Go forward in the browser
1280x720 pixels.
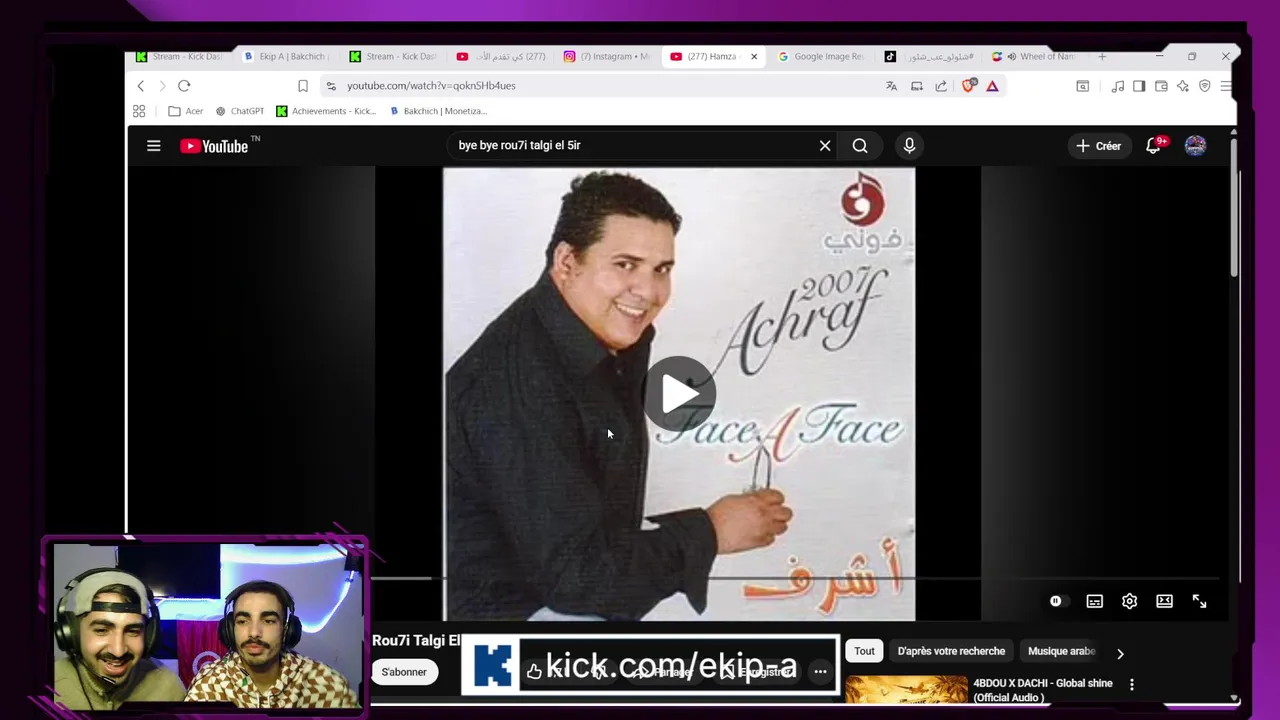162,86
